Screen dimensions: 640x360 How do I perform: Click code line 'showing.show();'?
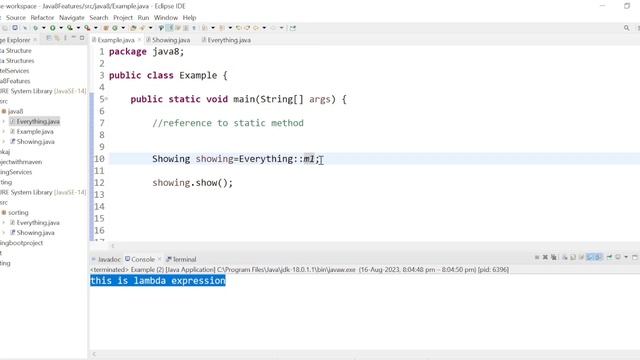192,182
